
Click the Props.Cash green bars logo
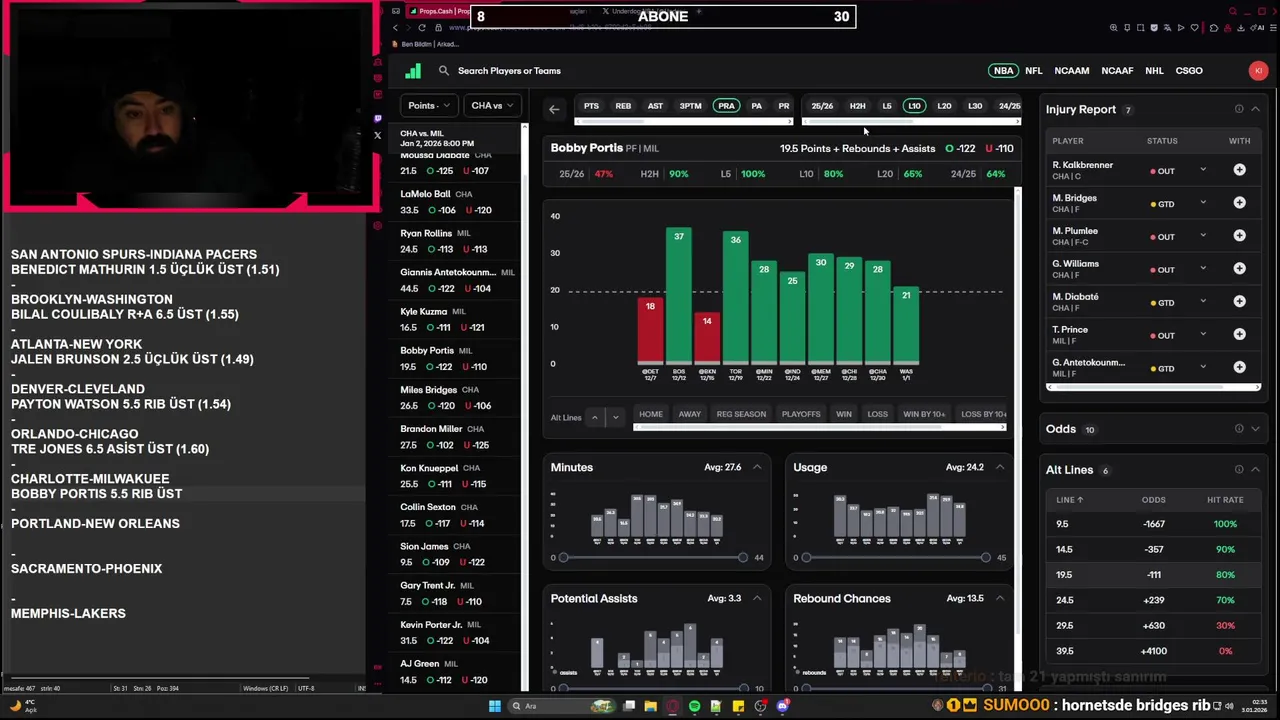[x=413, y=71]
